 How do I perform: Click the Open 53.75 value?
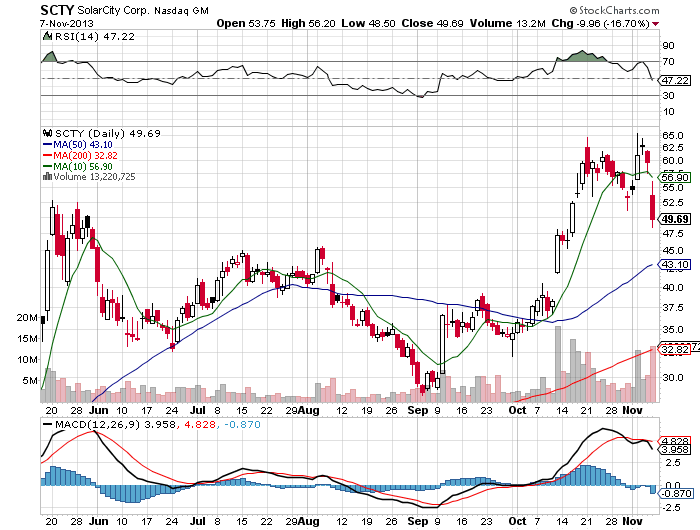pos(246,23)
